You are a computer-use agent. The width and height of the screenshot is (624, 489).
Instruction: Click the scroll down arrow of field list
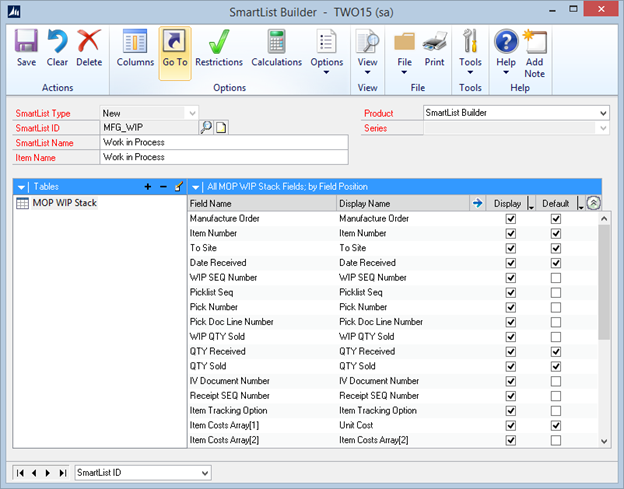[604, 441]
